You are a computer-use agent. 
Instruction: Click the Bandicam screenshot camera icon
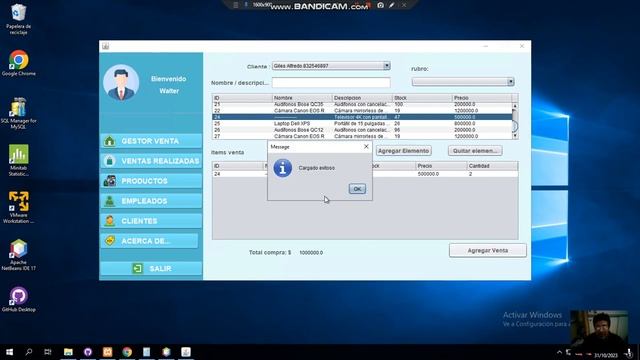point(380,5)
